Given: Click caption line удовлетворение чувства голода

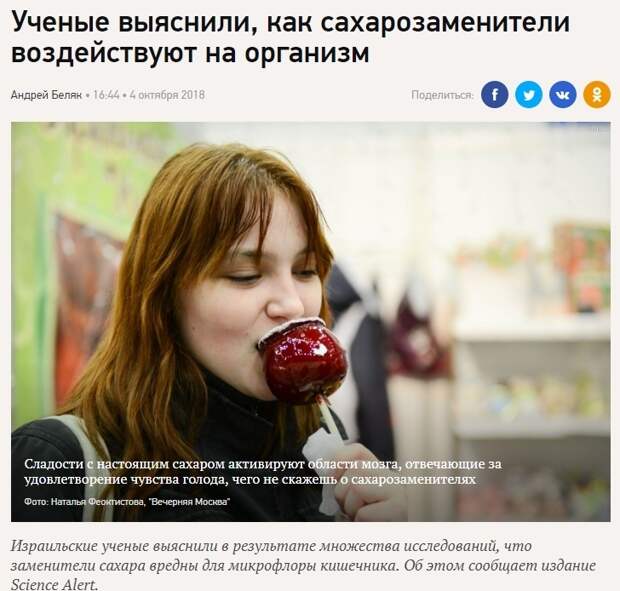Looking at the screenshot, I should (x=250, y=480).
